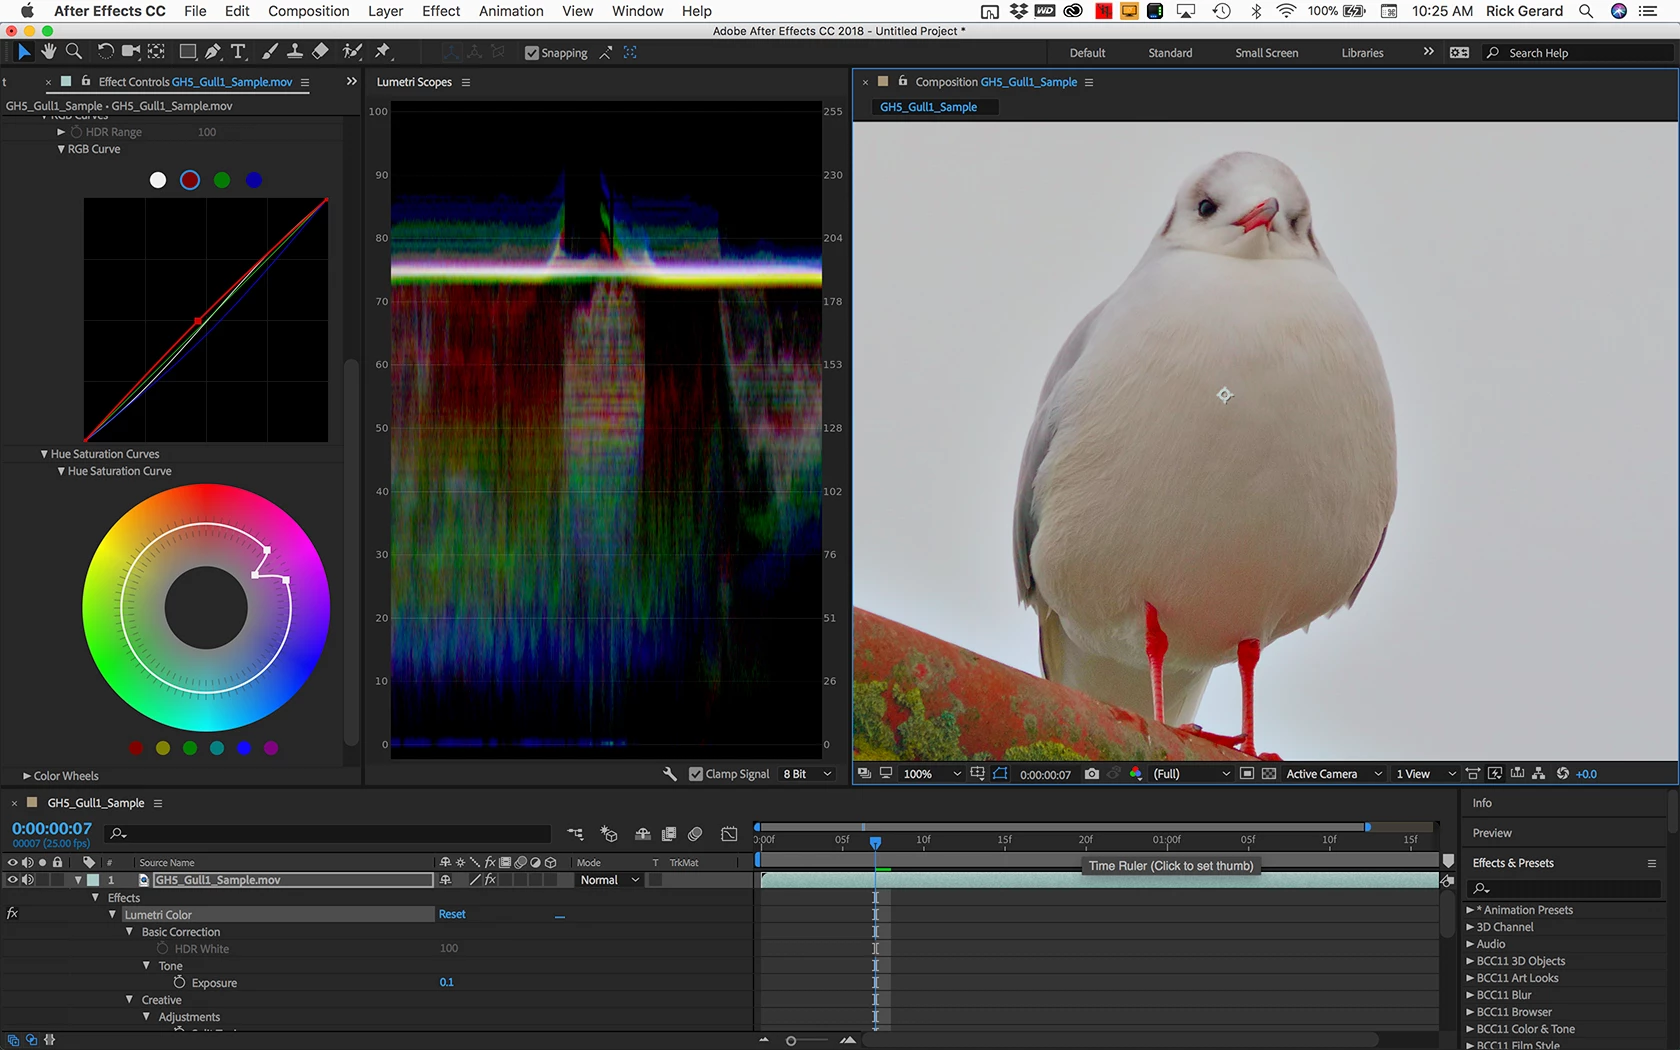
Task: Hide the GH5_Gull1_Sample.mov layer video
Action: [13, 880]
